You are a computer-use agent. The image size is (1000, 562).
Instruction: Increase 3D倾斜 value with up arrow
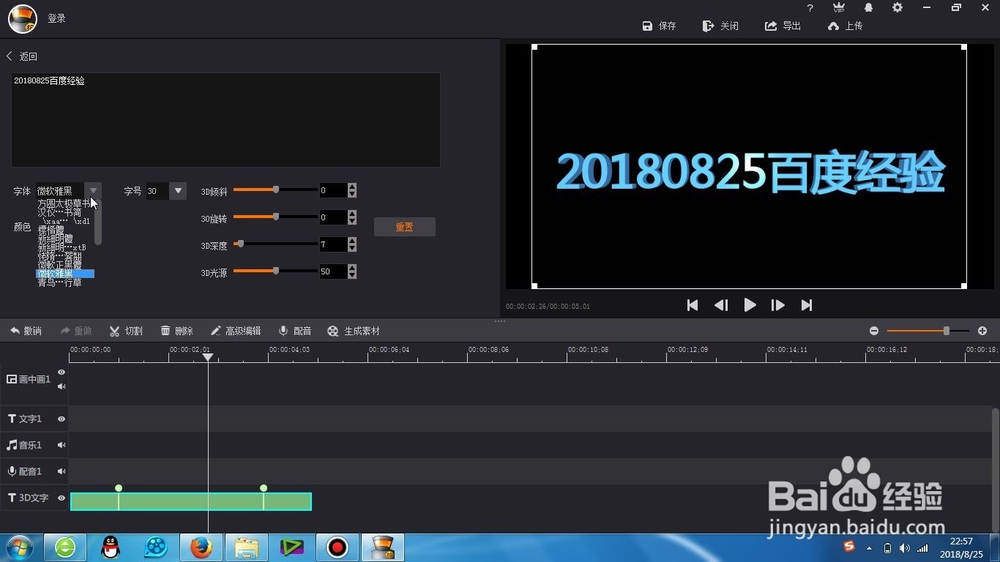pos(352,186)
